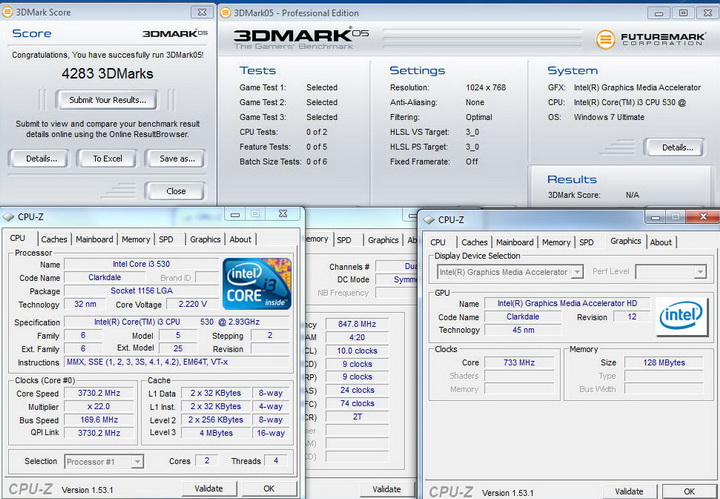Click OK in left CPU-Z
720x499 pixels.
pos(269,488)
